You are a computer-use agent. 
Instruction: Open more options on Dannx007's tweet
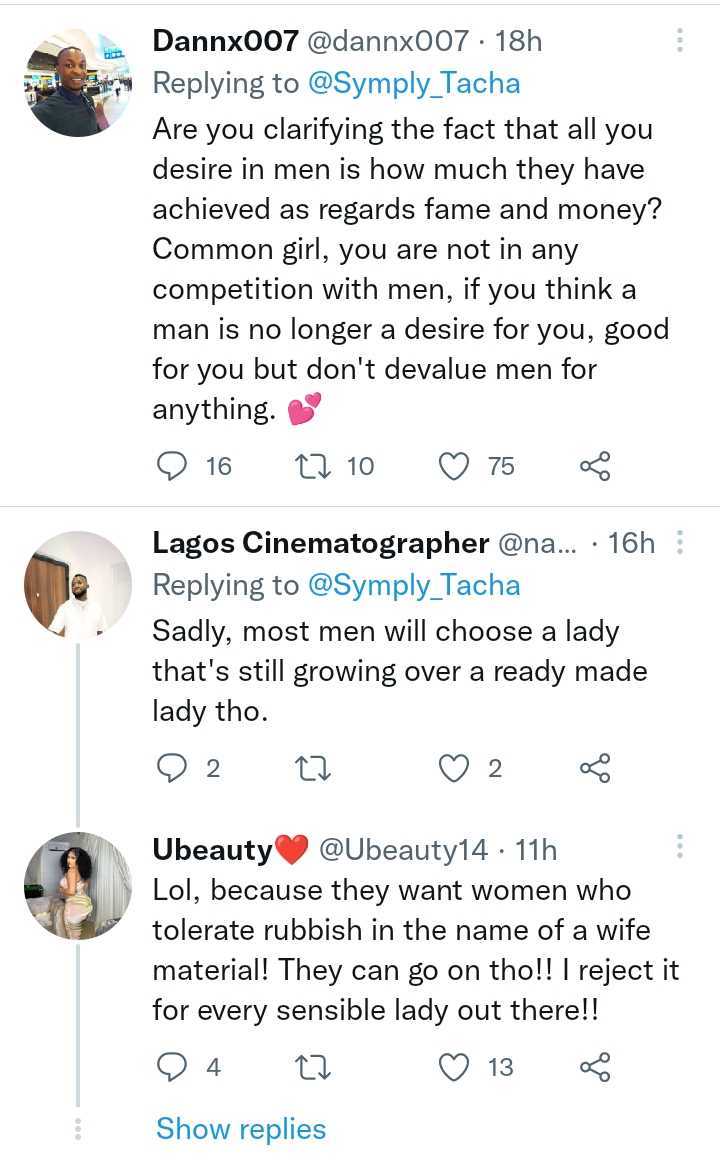point(680,41)
